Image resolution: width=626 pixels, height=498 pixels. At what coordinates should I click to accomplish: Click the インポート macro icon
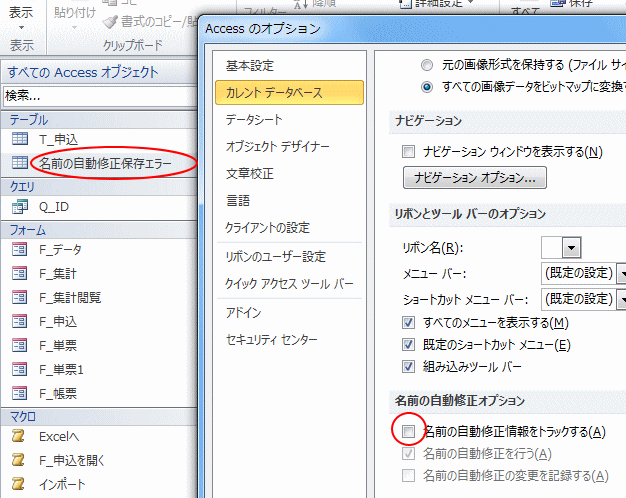18,484
